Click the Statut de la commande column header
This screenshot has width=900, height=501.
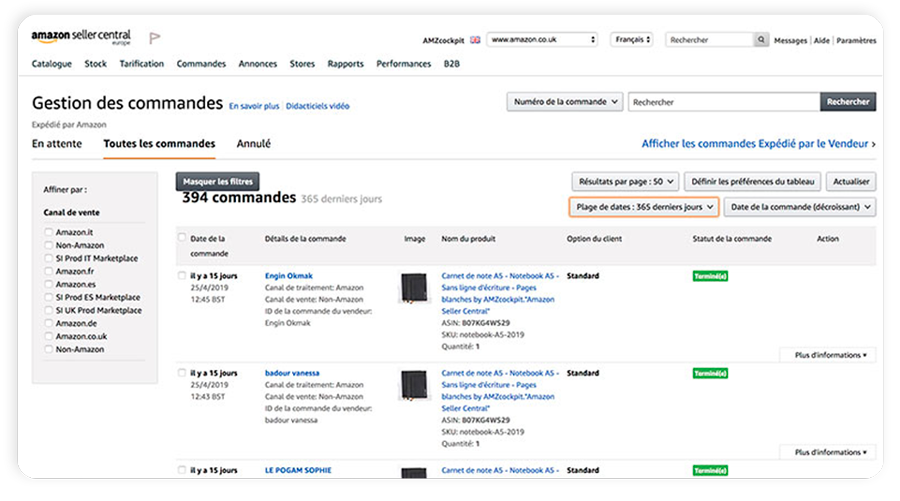tap(732, 239)
